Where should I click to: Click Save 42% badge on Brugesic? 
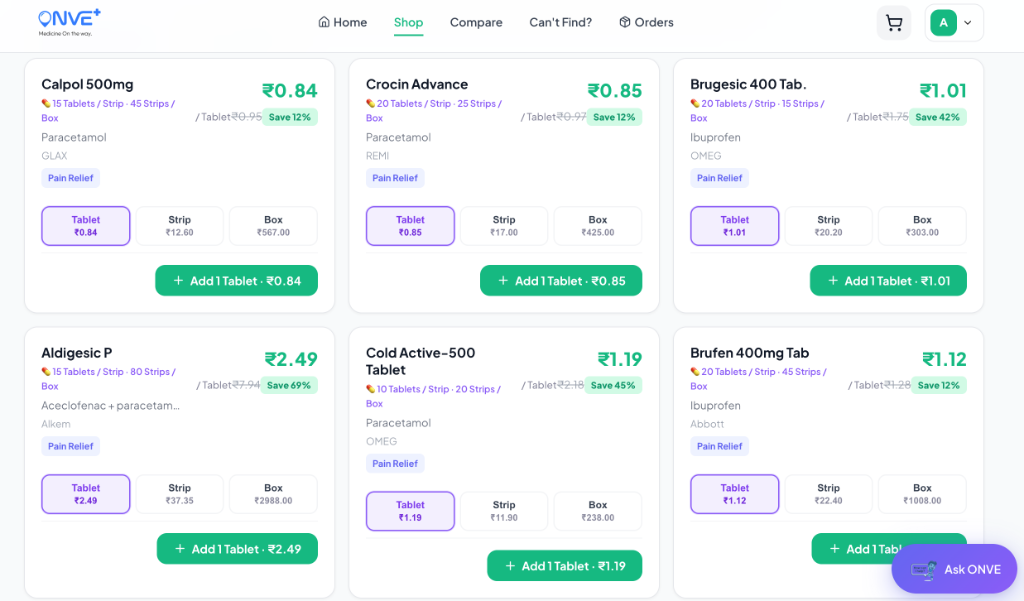click(937, 117)
